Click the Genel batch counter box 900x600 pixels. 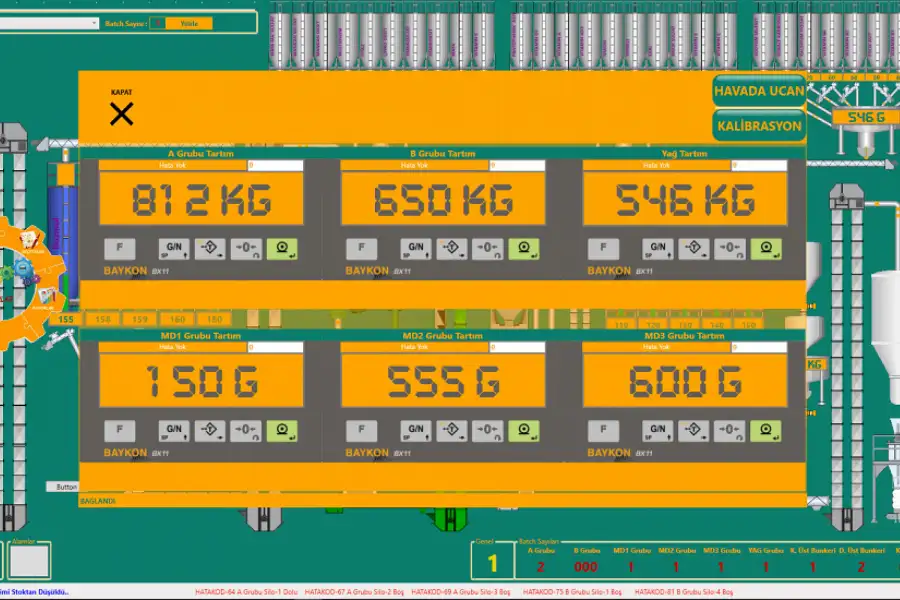[491, 563]
